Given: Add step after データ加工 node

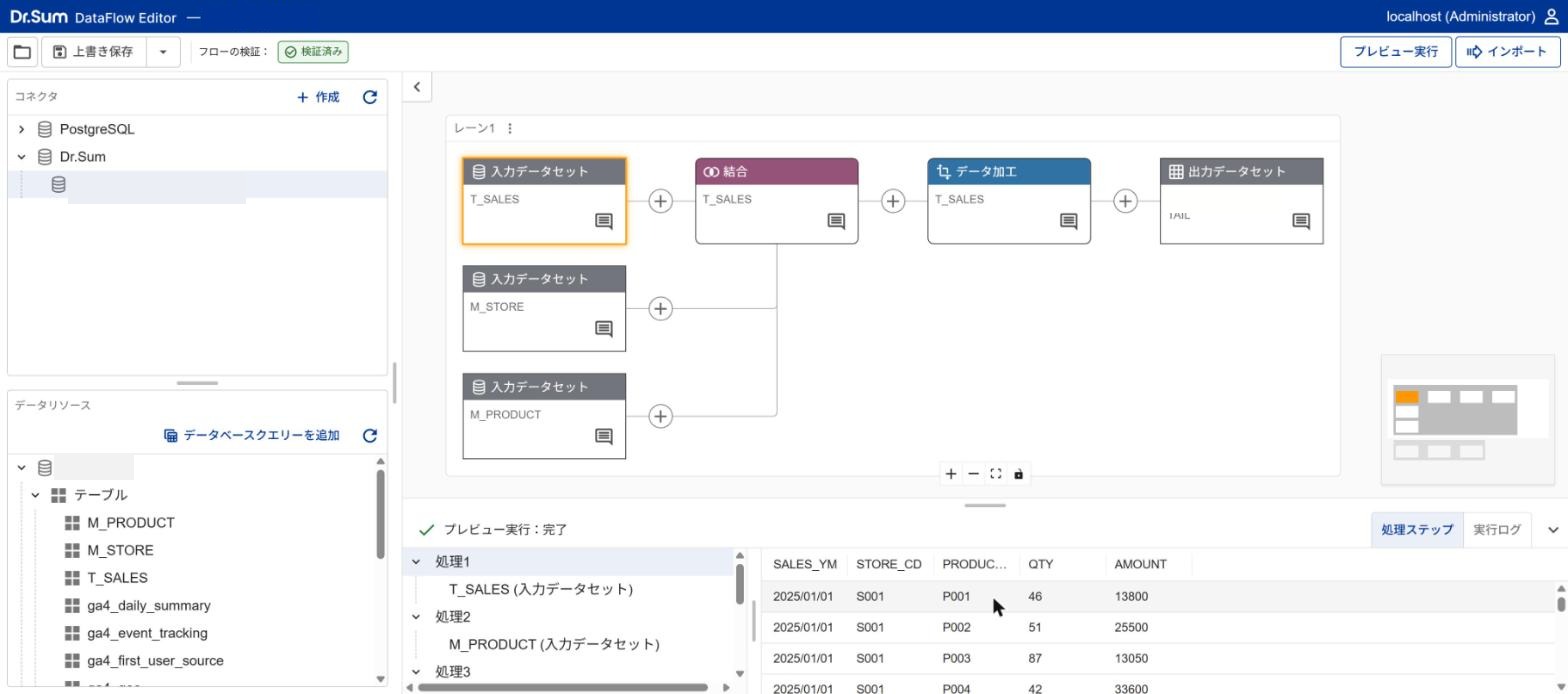Looking at the screenshot, I should pos(1125,201).
